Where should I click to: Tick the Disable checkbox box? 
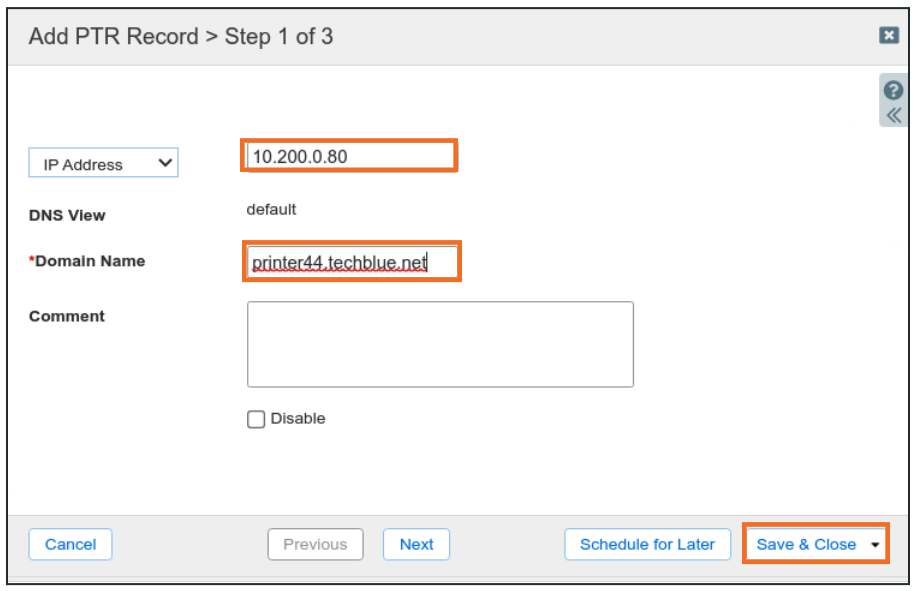[x=256, y=419]
